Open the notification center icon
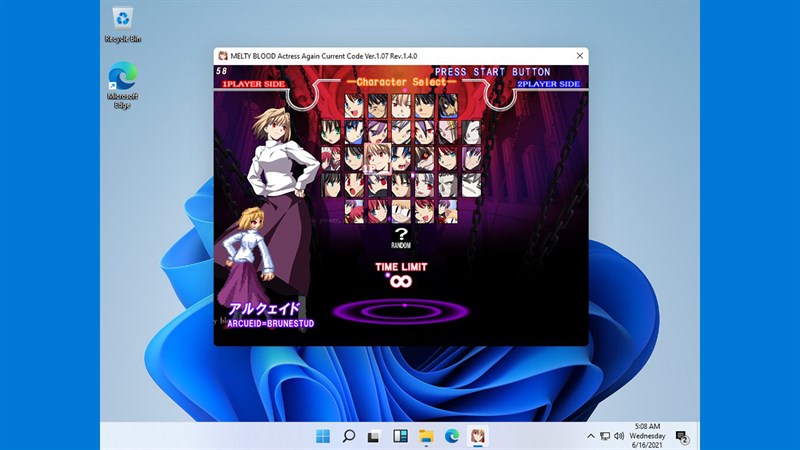 (x=682, y=437)
